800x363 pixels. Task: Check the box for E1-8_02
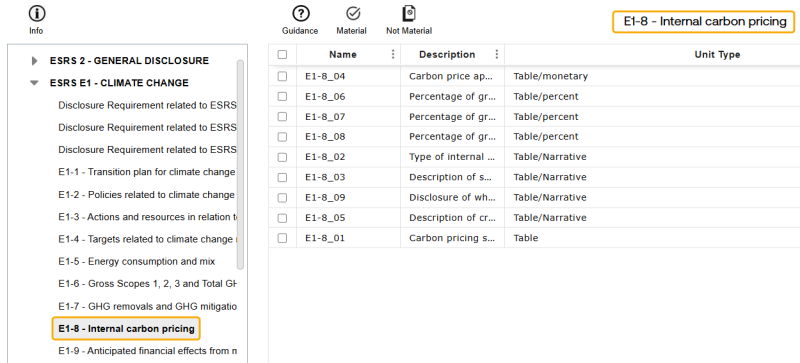coord(282,157)
